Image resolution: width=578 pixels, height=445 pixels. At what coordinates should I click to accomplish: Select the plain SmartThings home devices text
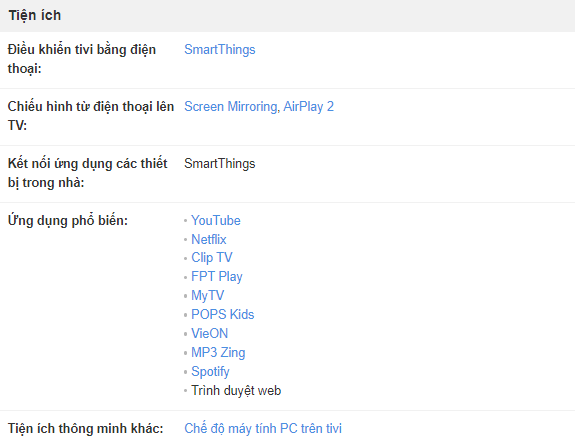pos(220,163)
